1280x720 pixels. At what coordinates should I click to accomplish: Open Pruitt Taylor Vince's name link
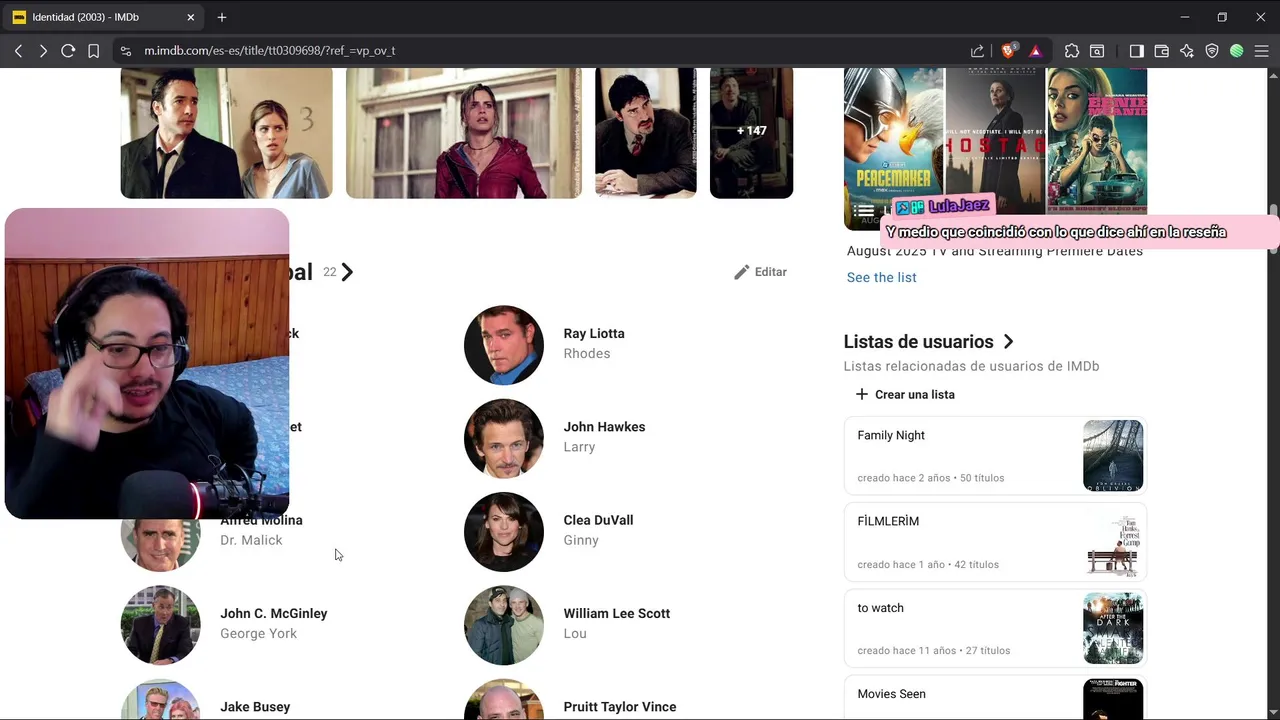click(x=620, y=707)
